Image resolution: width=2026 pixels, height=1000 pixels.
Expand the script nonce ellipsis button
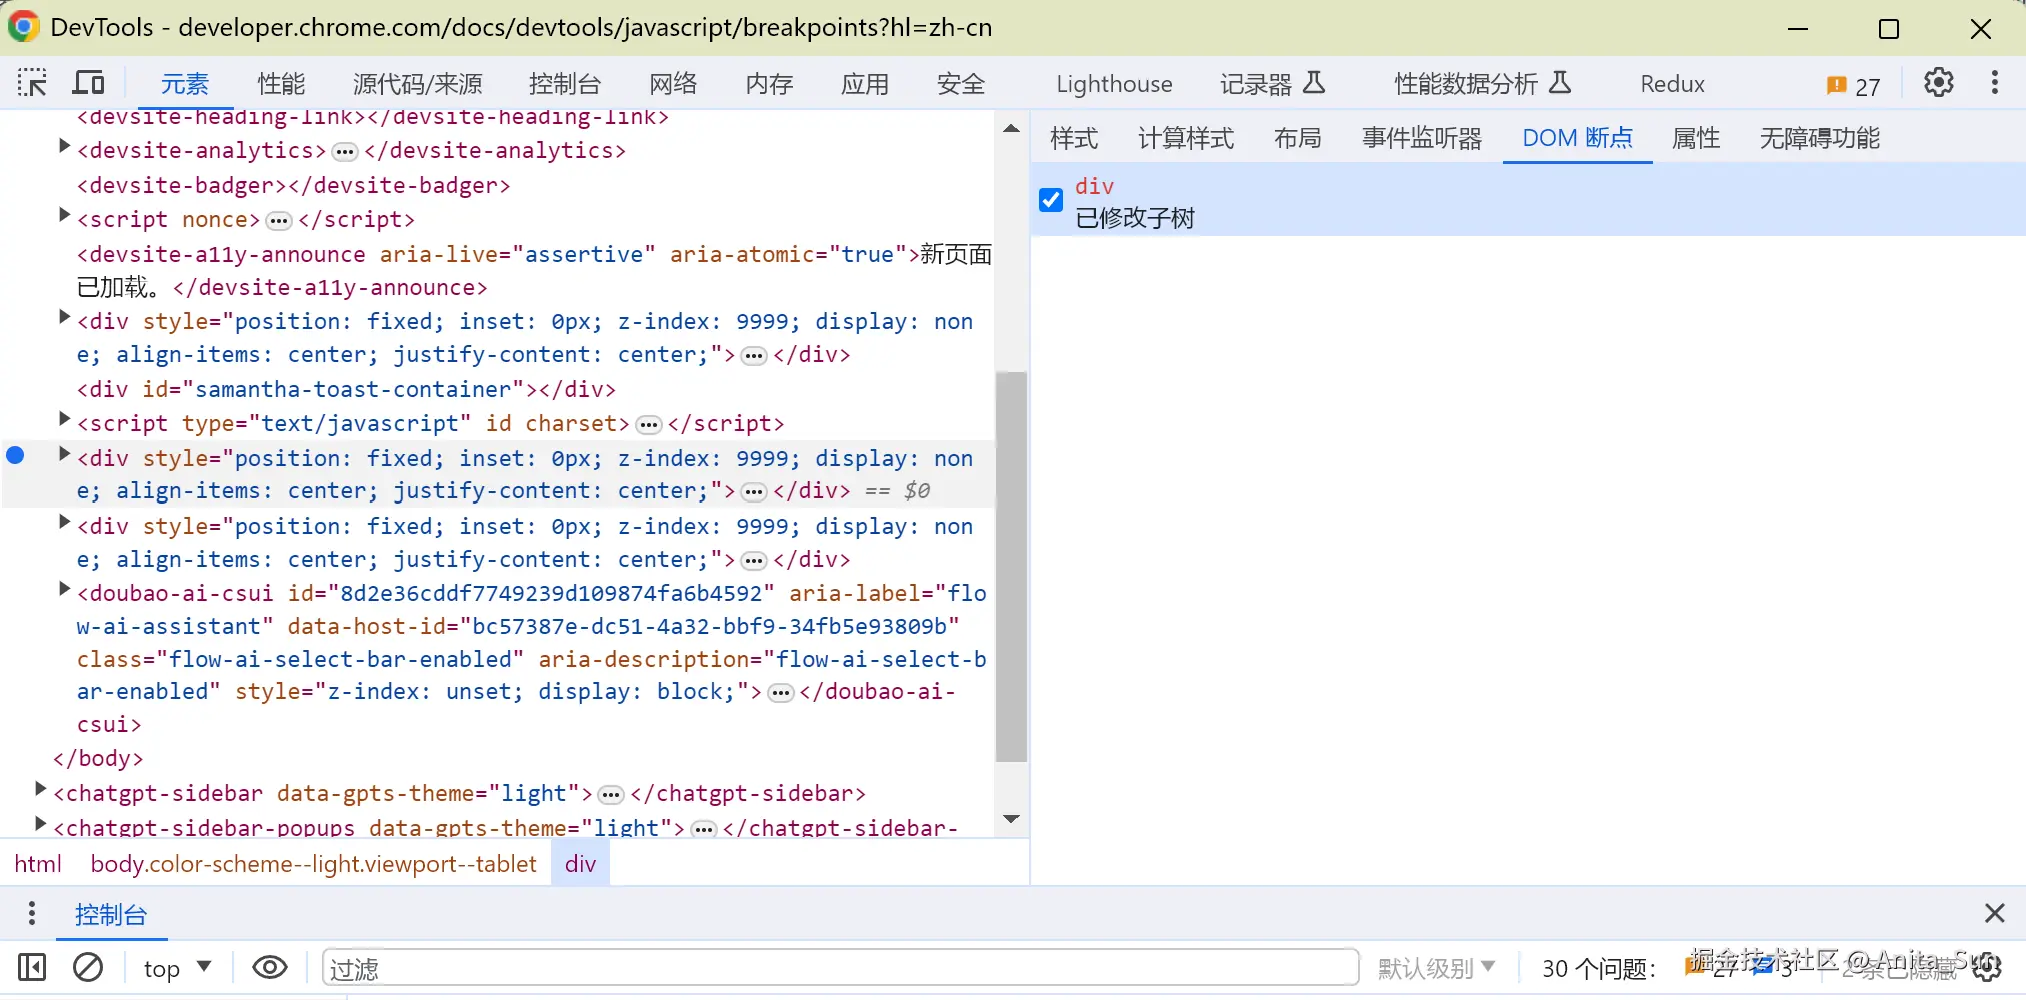pos(279,221)
